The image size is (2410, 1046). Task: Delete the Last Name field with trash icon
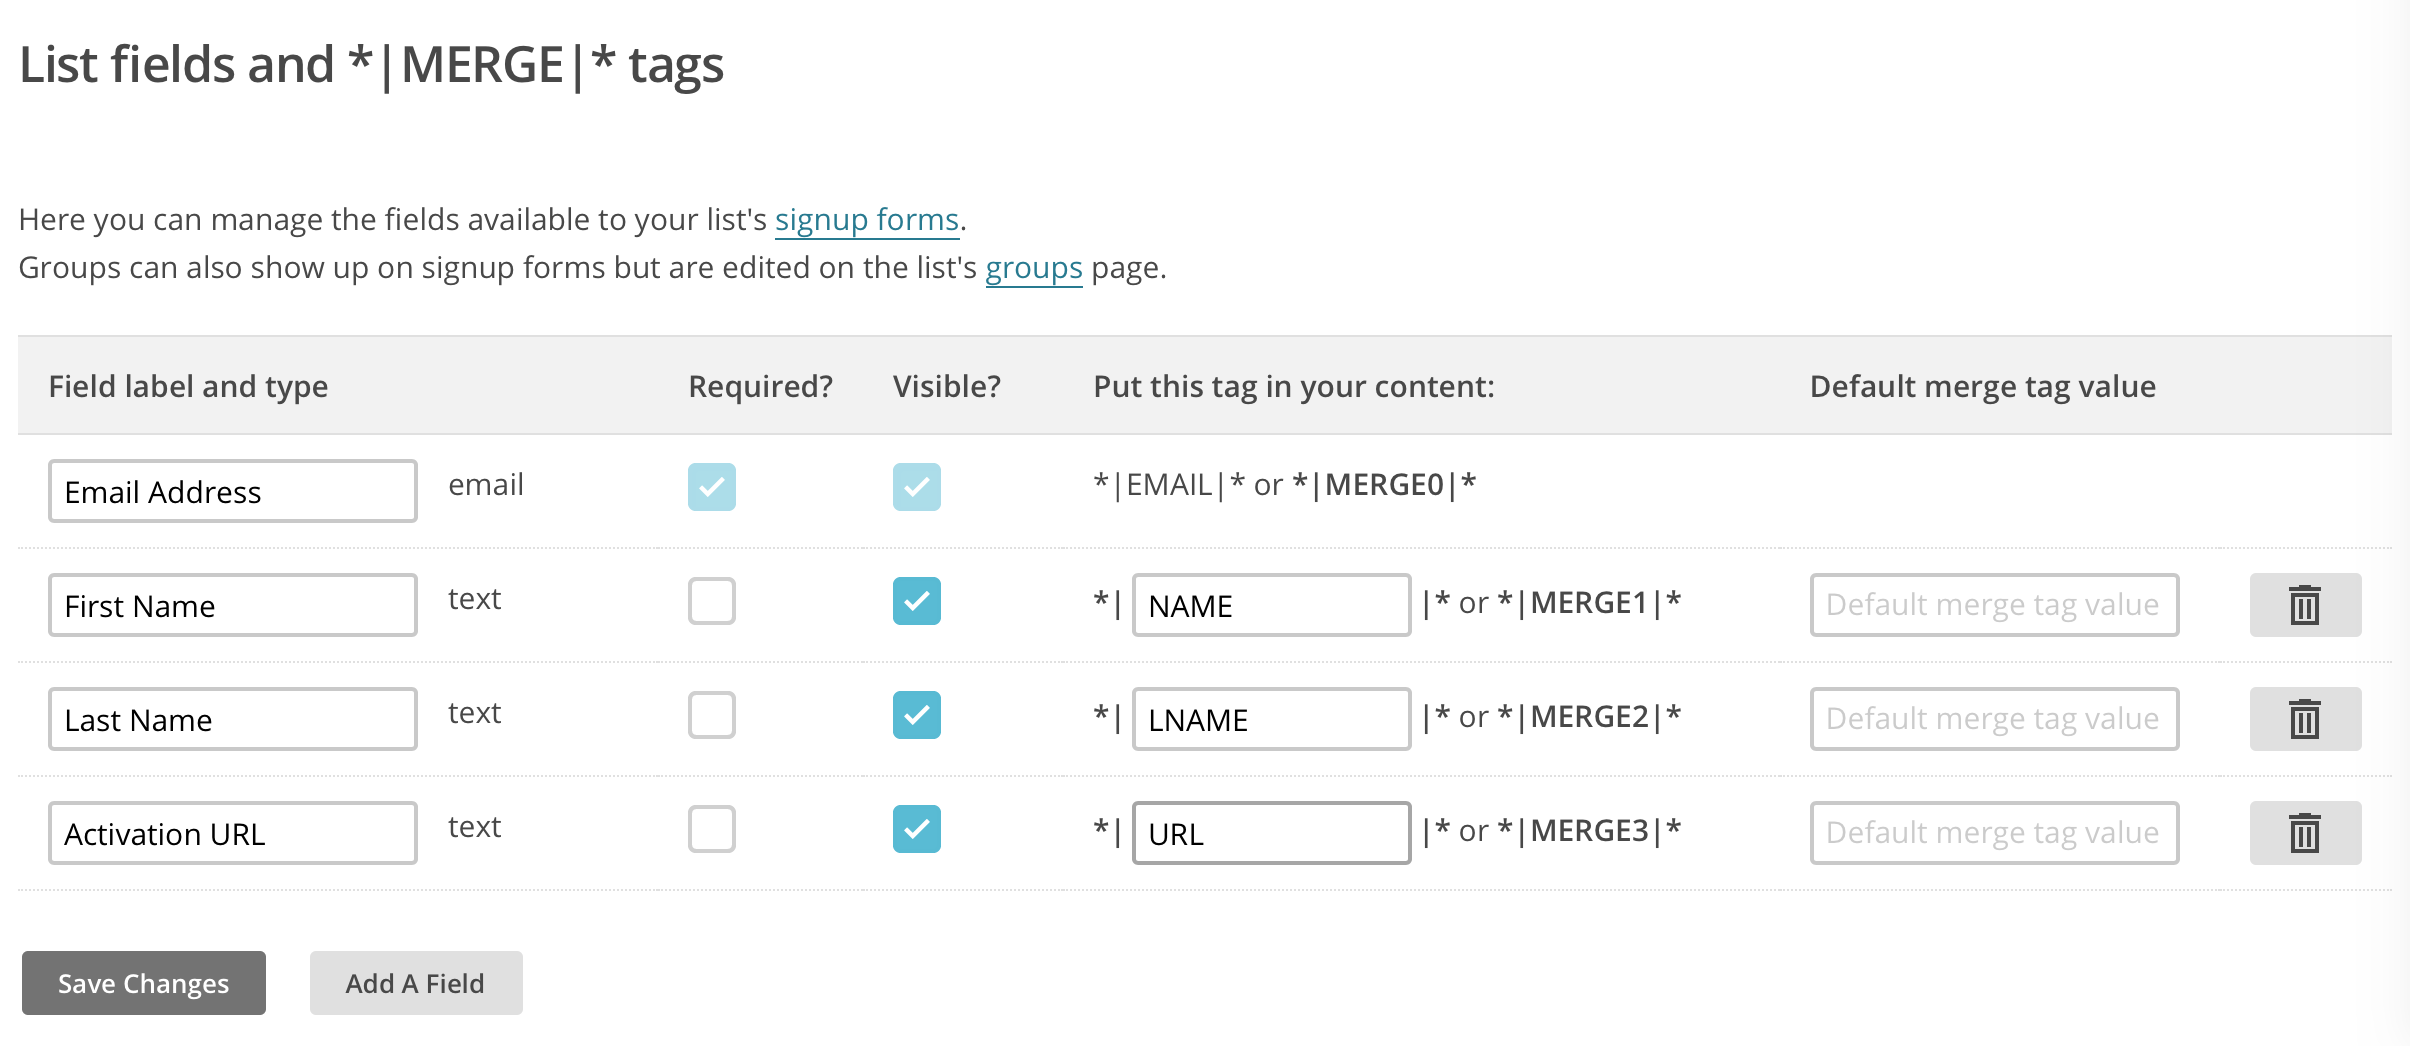pyautogui.click(x=2305, y=719)
